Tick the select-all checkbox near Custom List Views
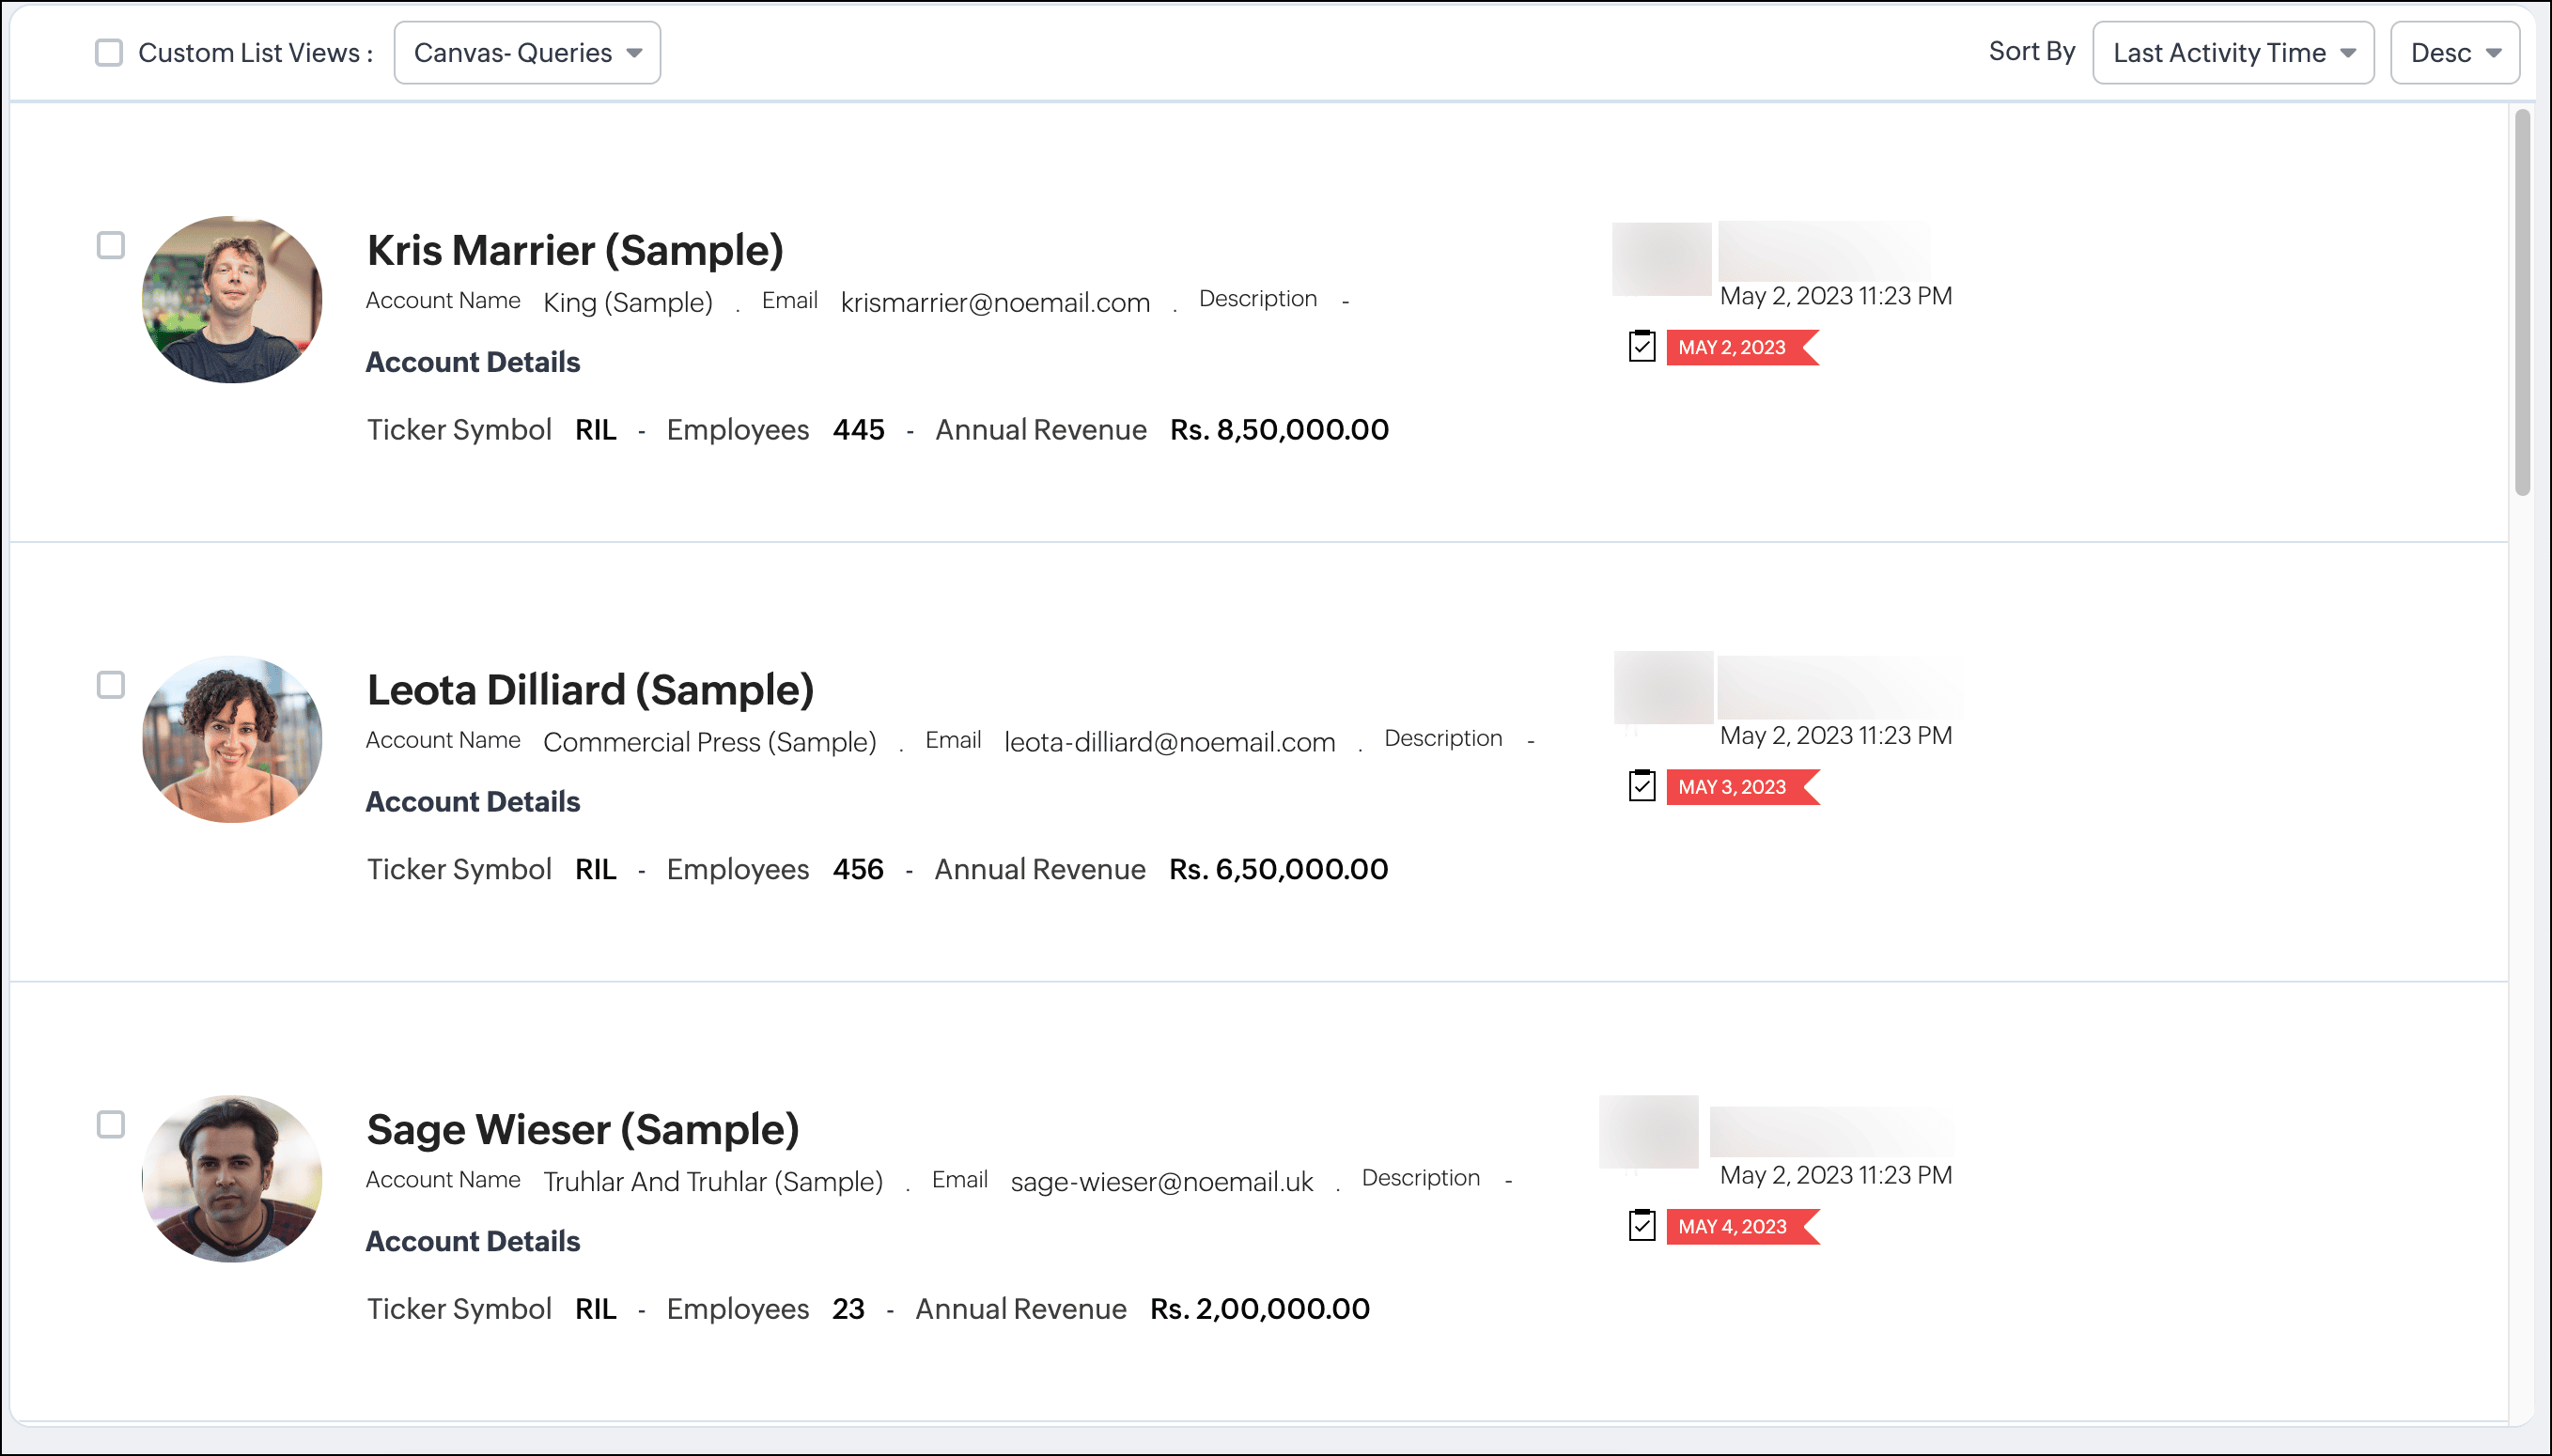2552x1456 pixels. (109, 53)
